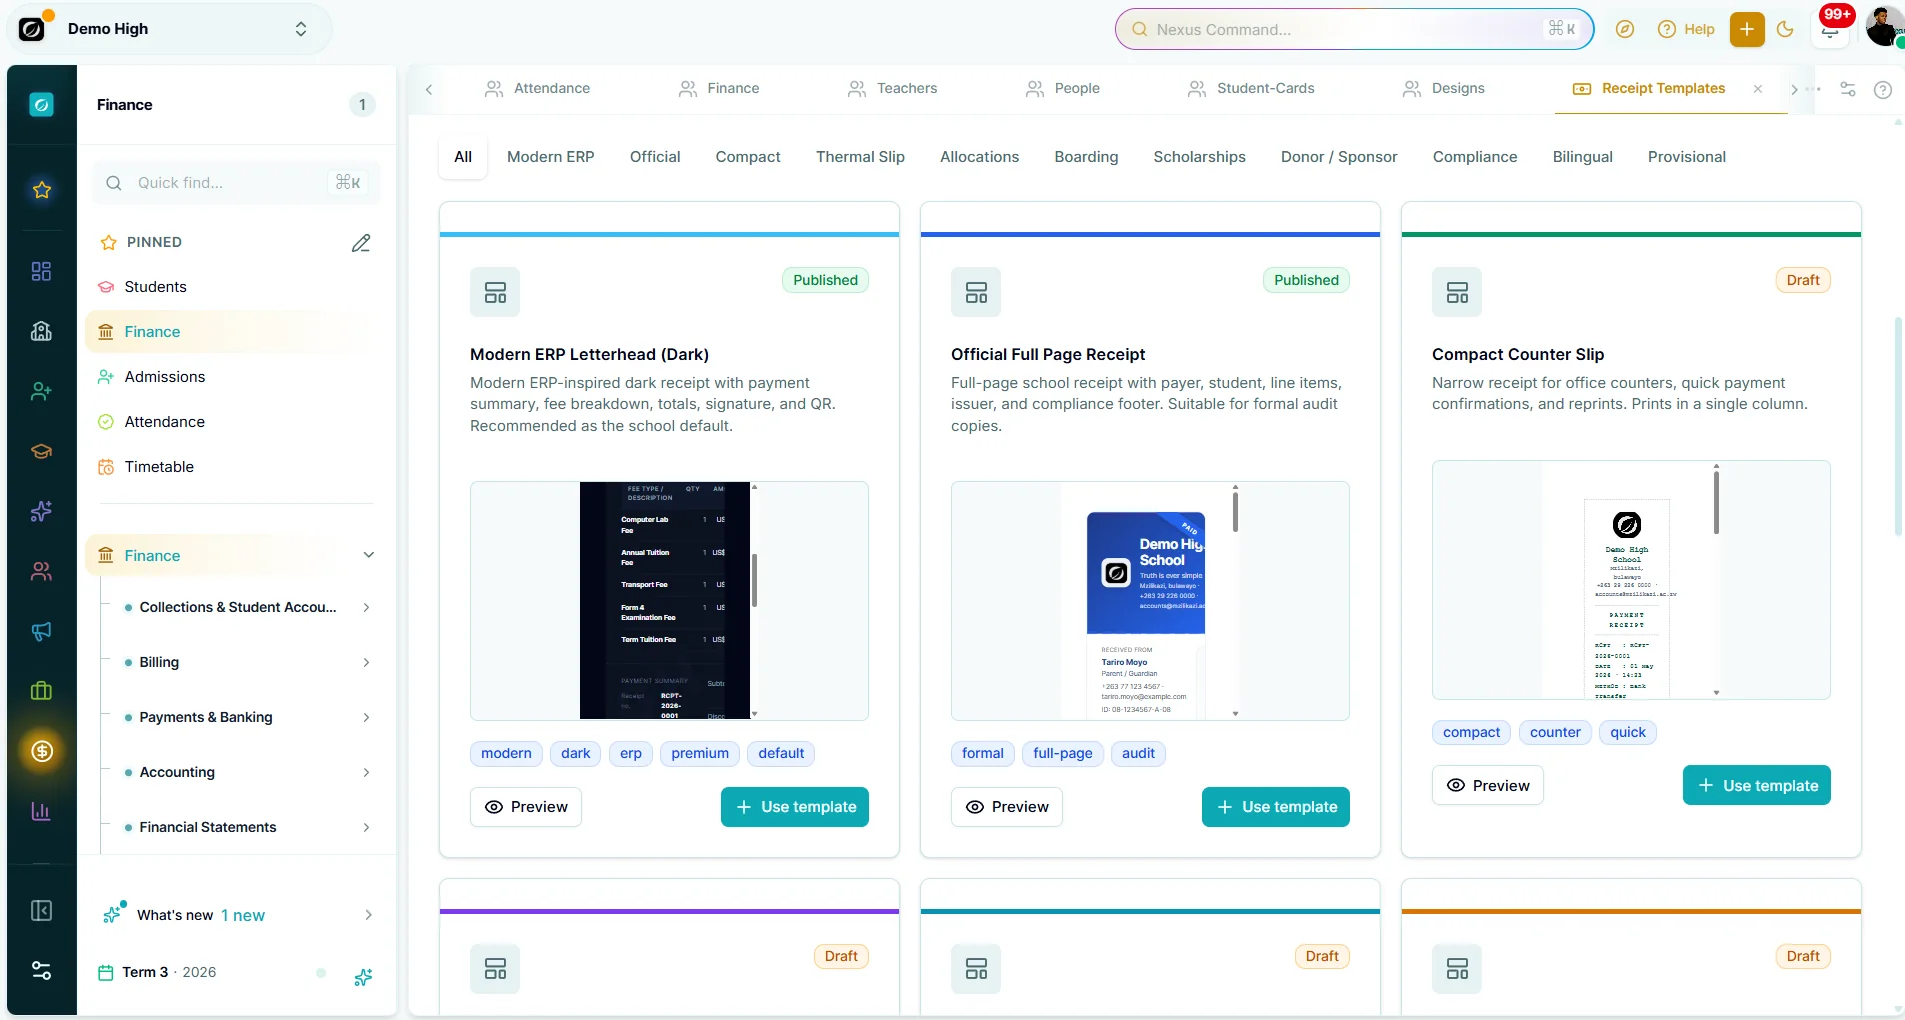The height and width of the screenshot is (1020, 1905).
Task: Select the highlighted dollar finance rail icon
Action: [x=42, y=751]
